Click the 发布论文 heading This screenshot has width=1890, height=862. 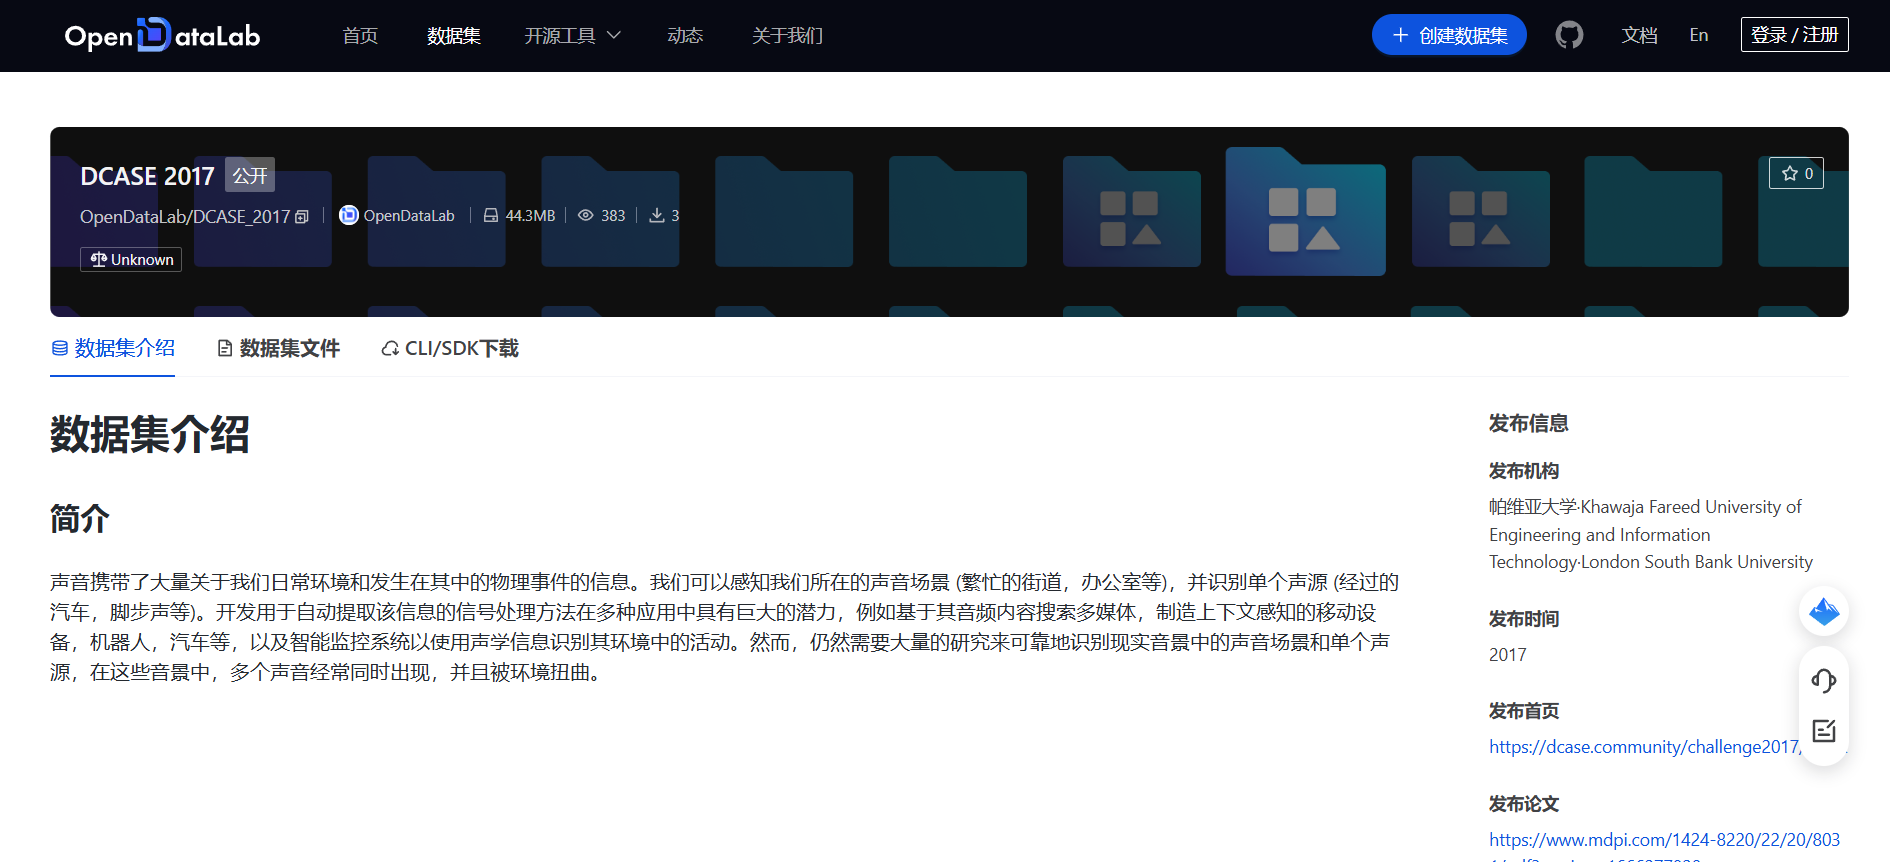(1523, 804)
